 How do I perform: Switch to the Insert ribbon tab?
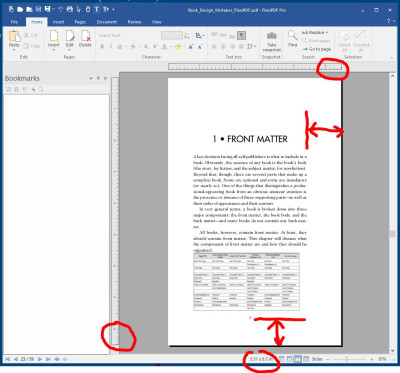(58, 22)
